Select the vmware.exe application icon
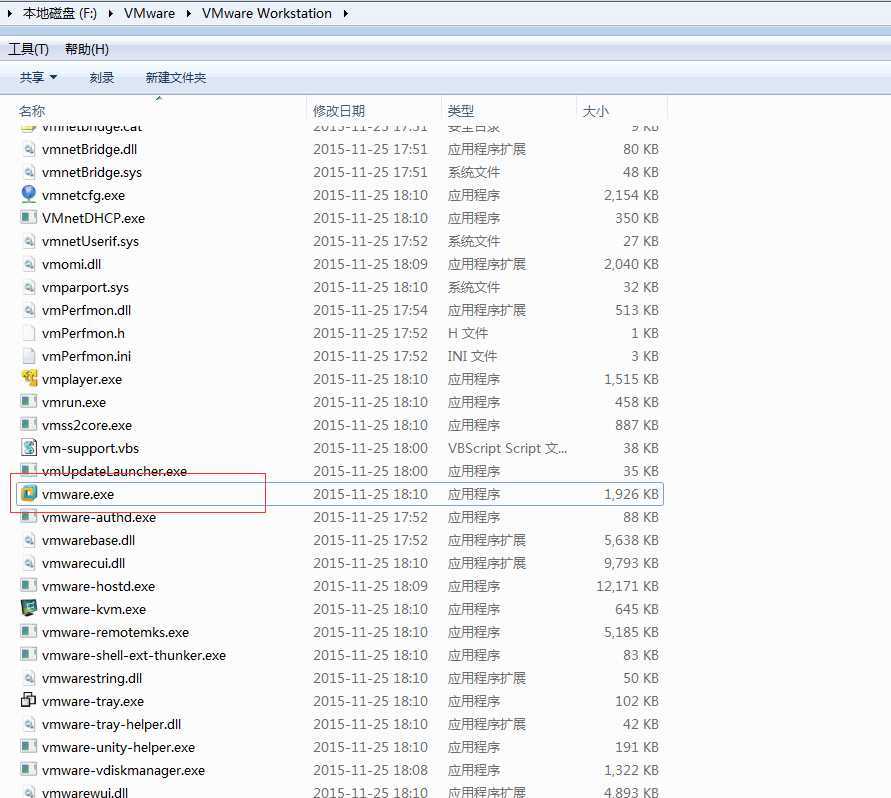The image size is (891, 798). pyautogui.click(x=29, y=494)
